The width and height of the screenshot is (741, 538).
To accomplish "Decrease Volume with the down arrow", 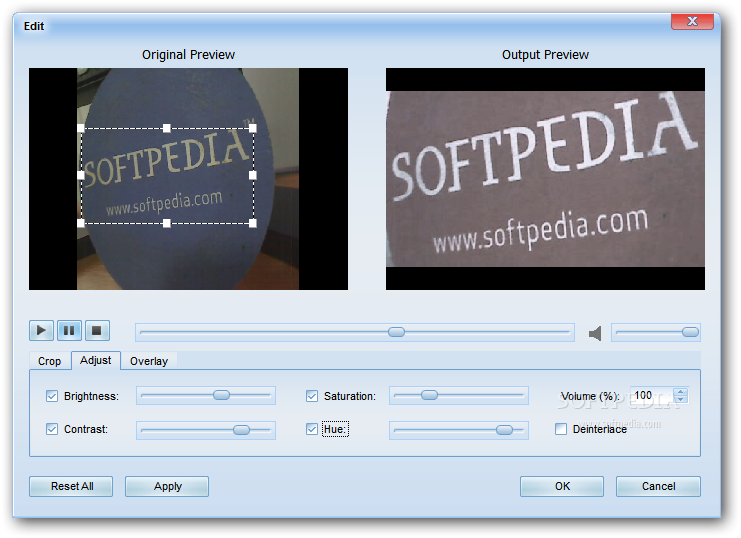I will (x=681, y=399).
